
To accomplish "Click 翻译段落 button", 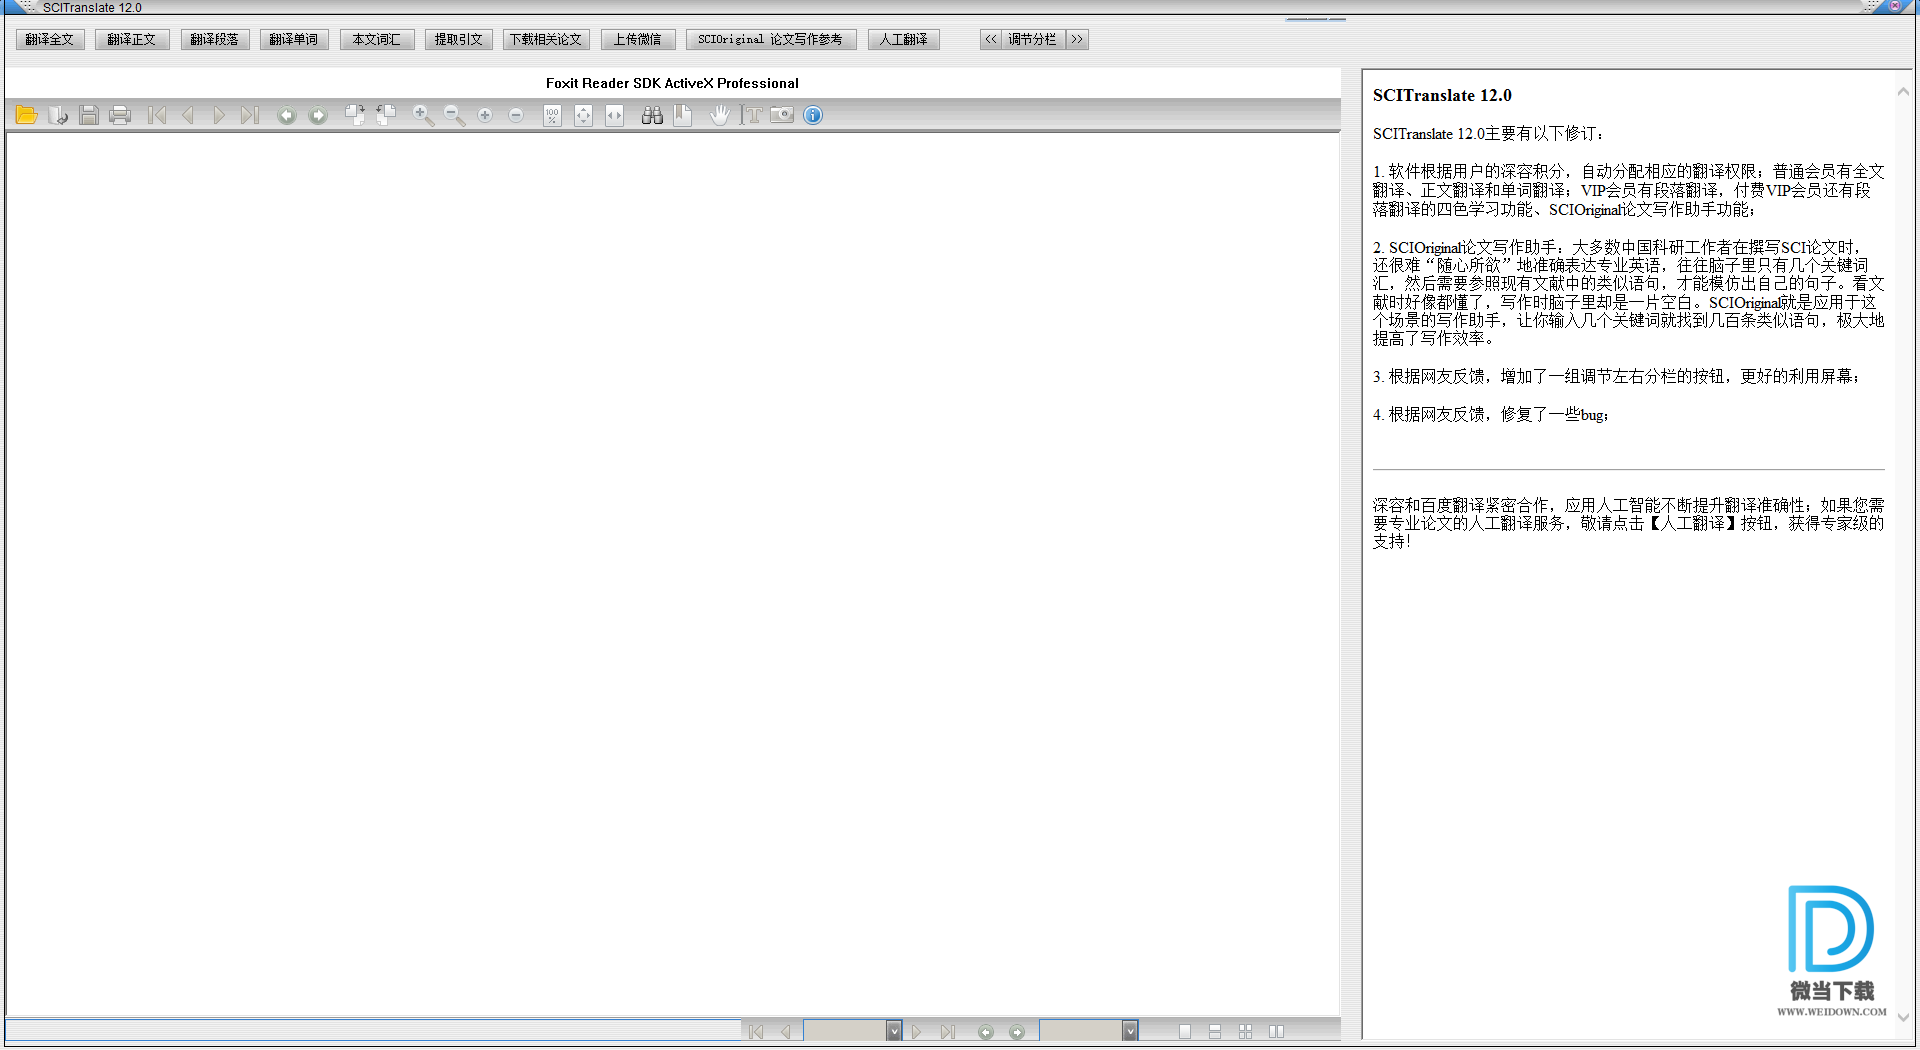I will tap(215, 40).
